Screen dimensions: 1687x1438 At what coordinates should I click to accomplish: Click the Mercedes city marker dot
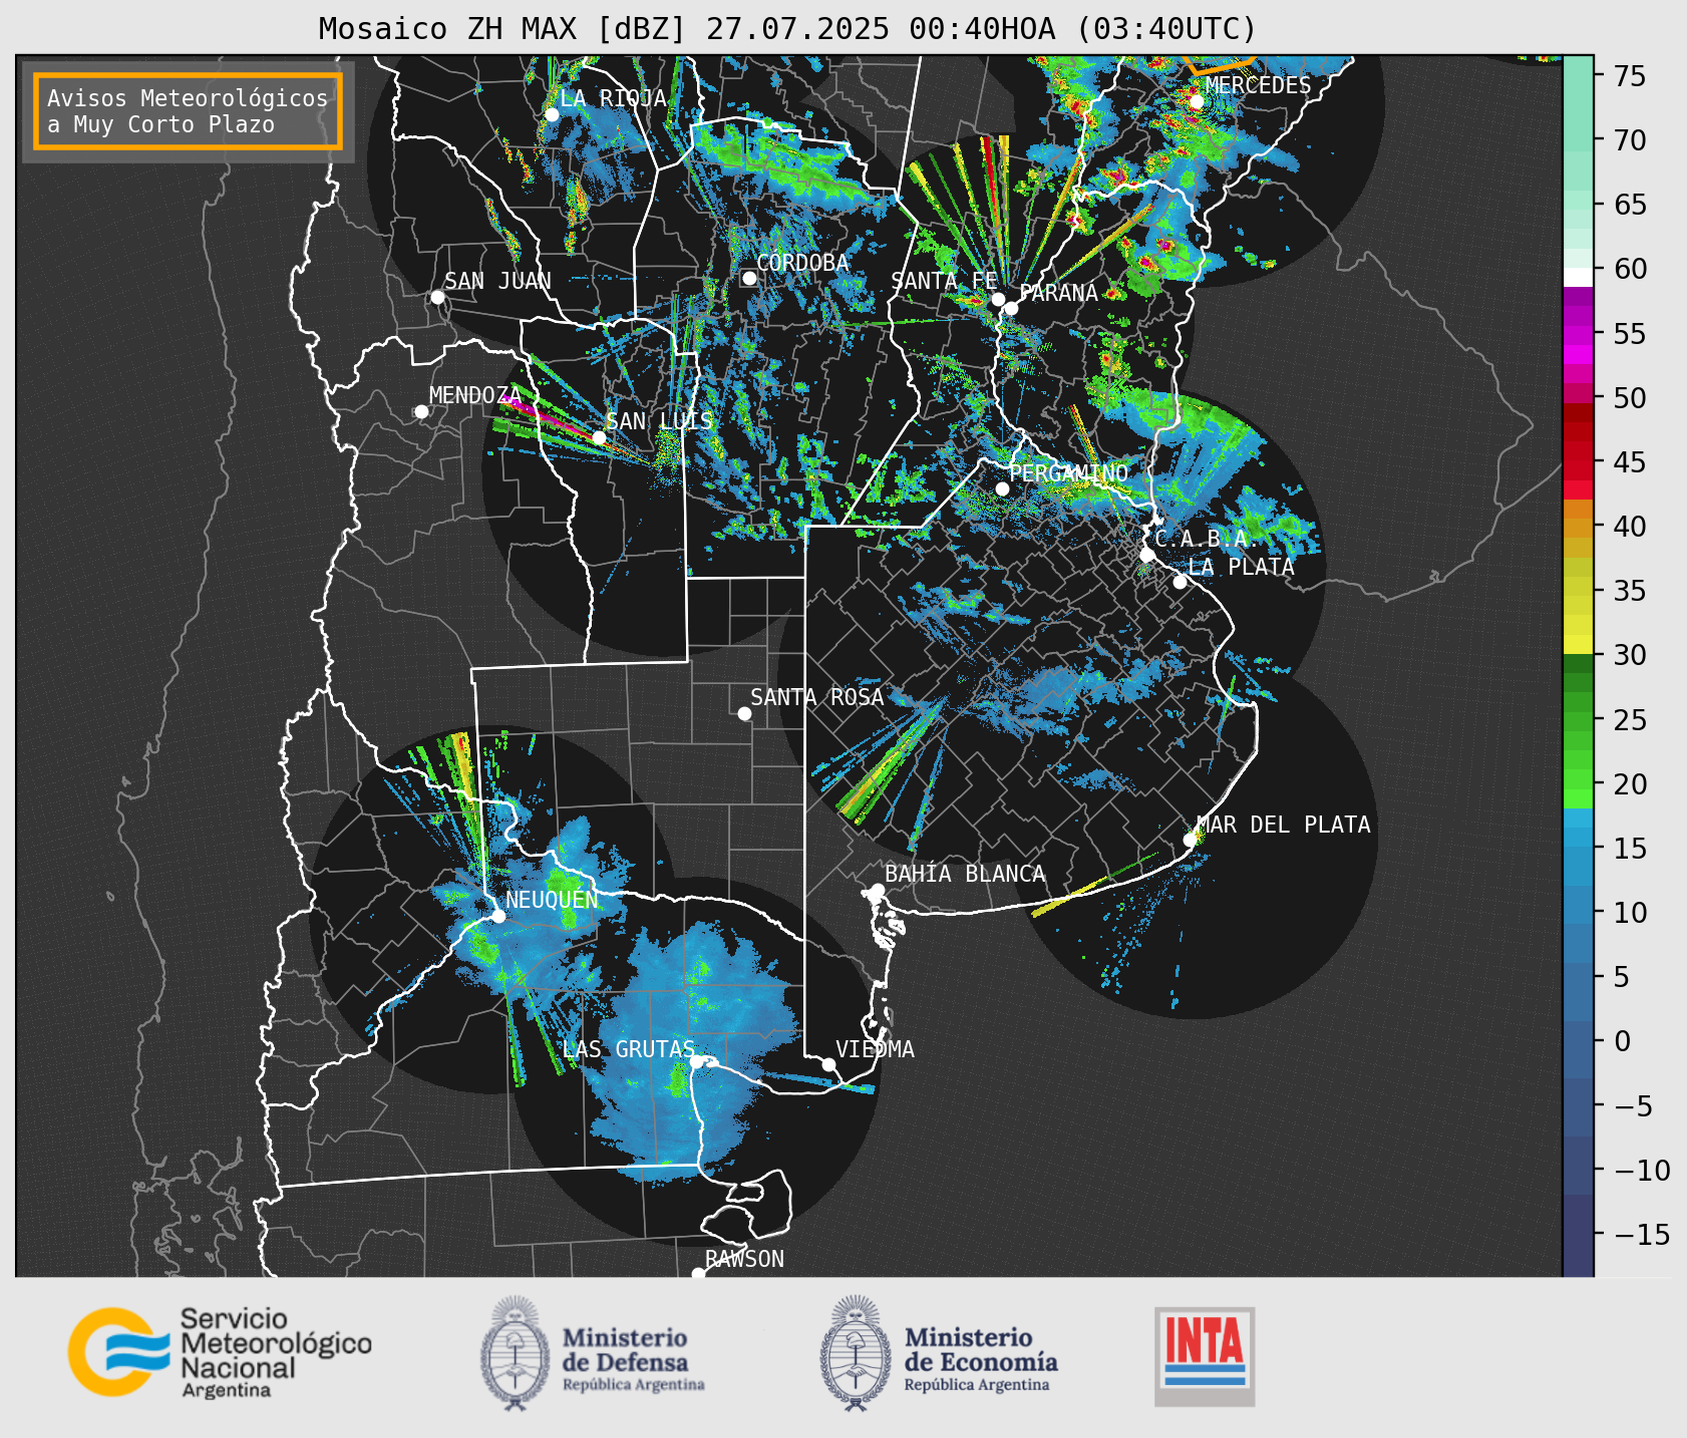[x=1196, y=102]
